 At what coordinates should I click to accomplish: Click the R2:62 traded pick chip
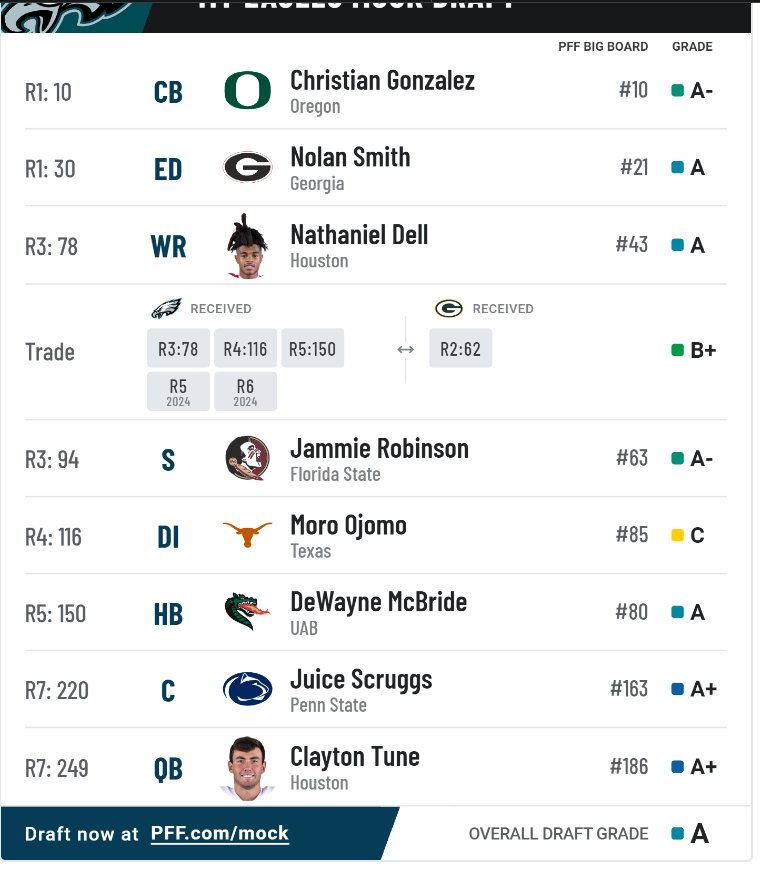point(461,348)
